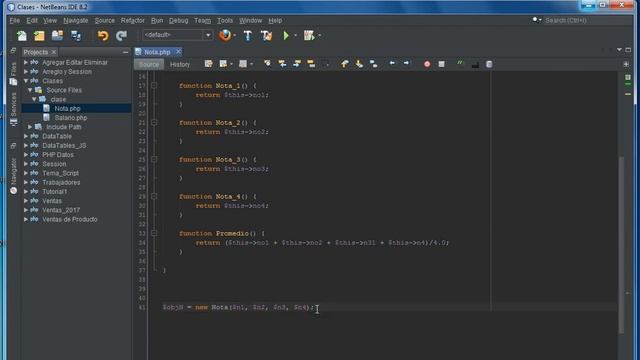Screen dimensions: 640x360
Task: Open the Tools menu
Action: coord(225,20)
